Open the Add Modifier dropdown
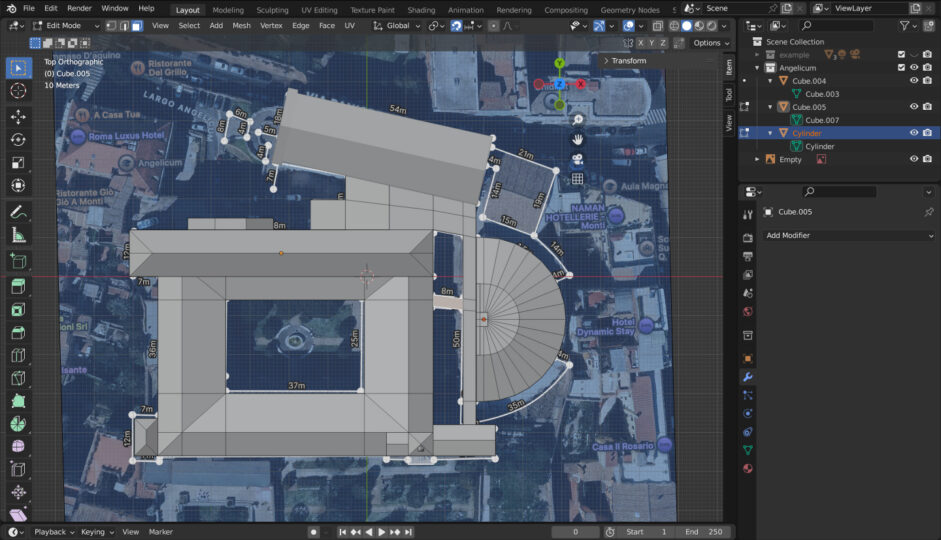 coord(849,235)
